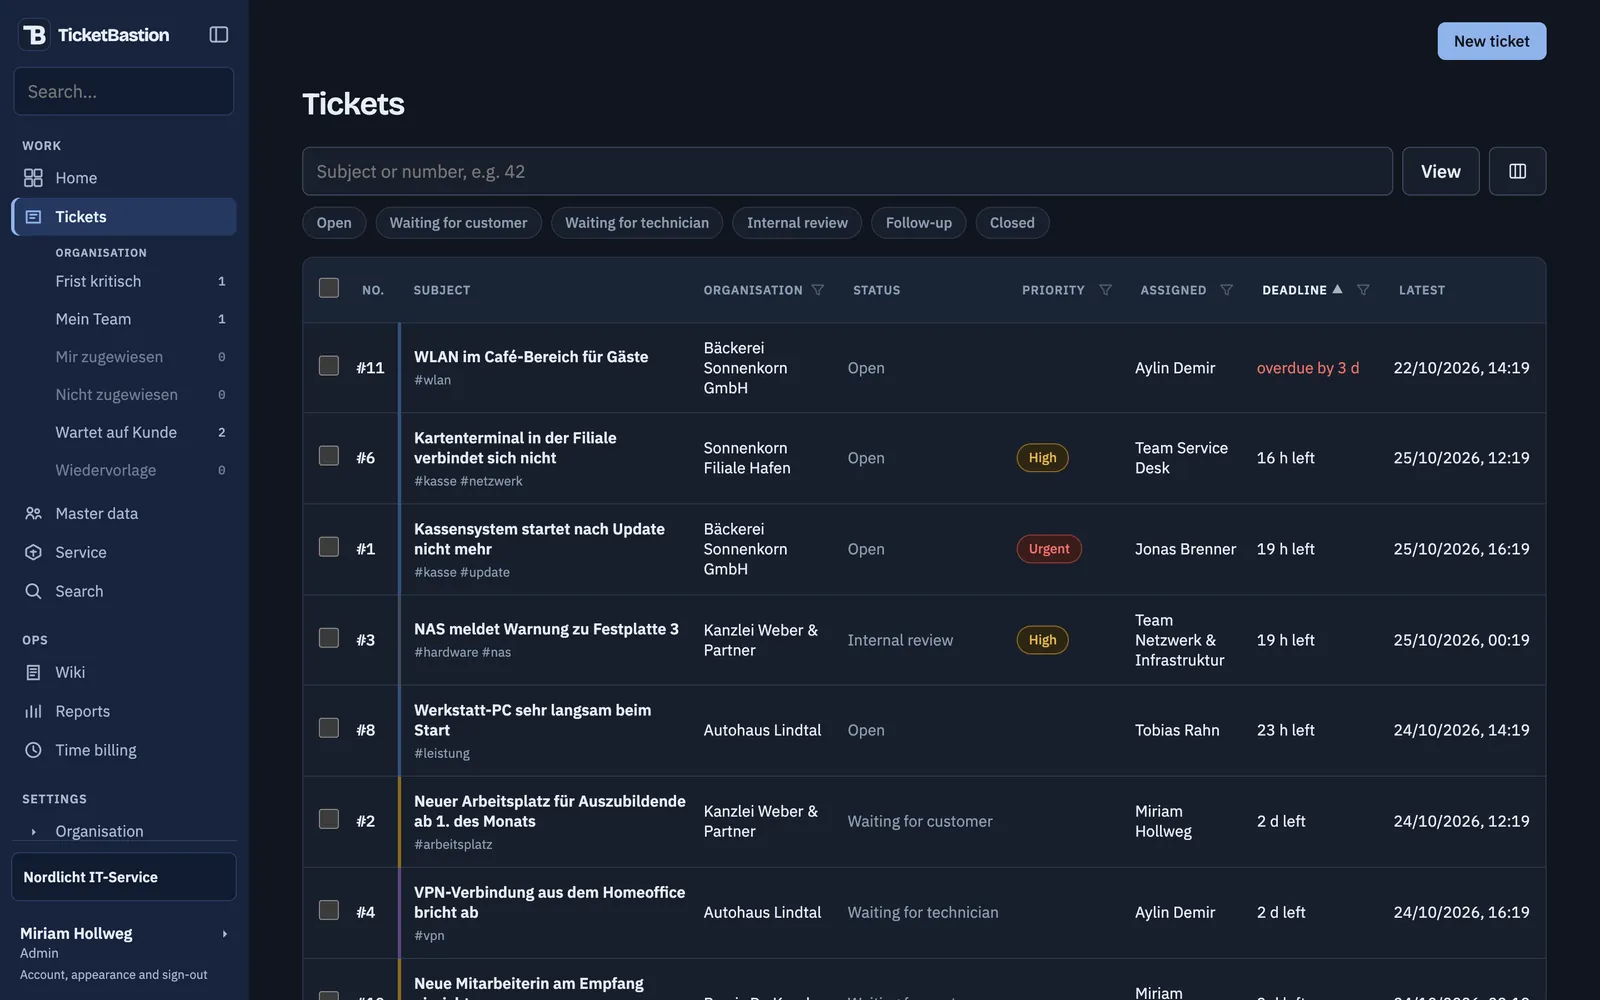Select all tickets header checkbox

(x=329, y=288)
